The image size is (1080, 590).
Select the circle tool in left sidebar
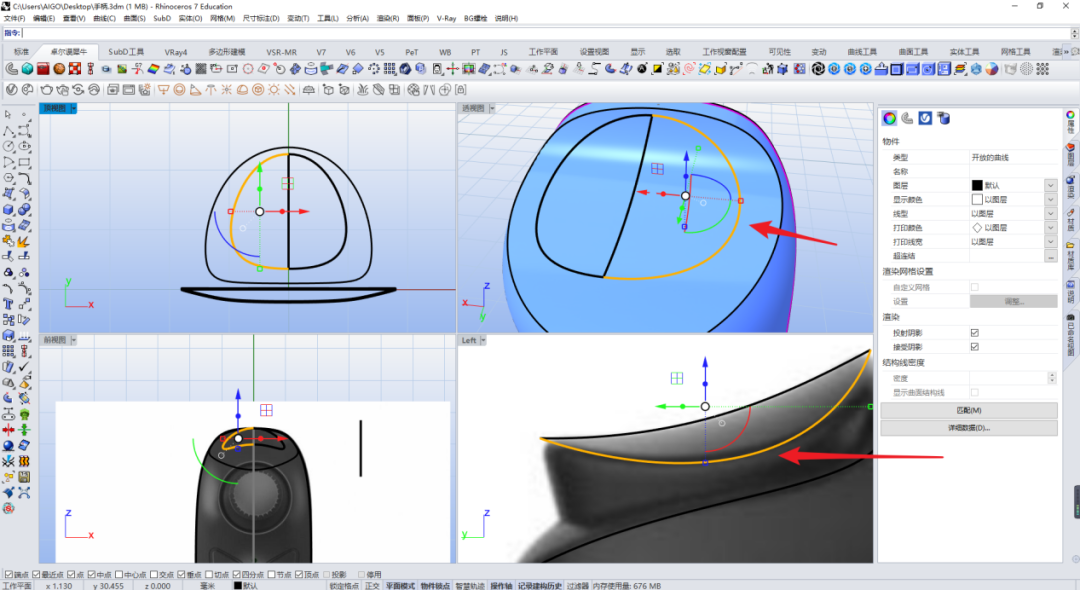pyautogui.click(x=8, y=147)
